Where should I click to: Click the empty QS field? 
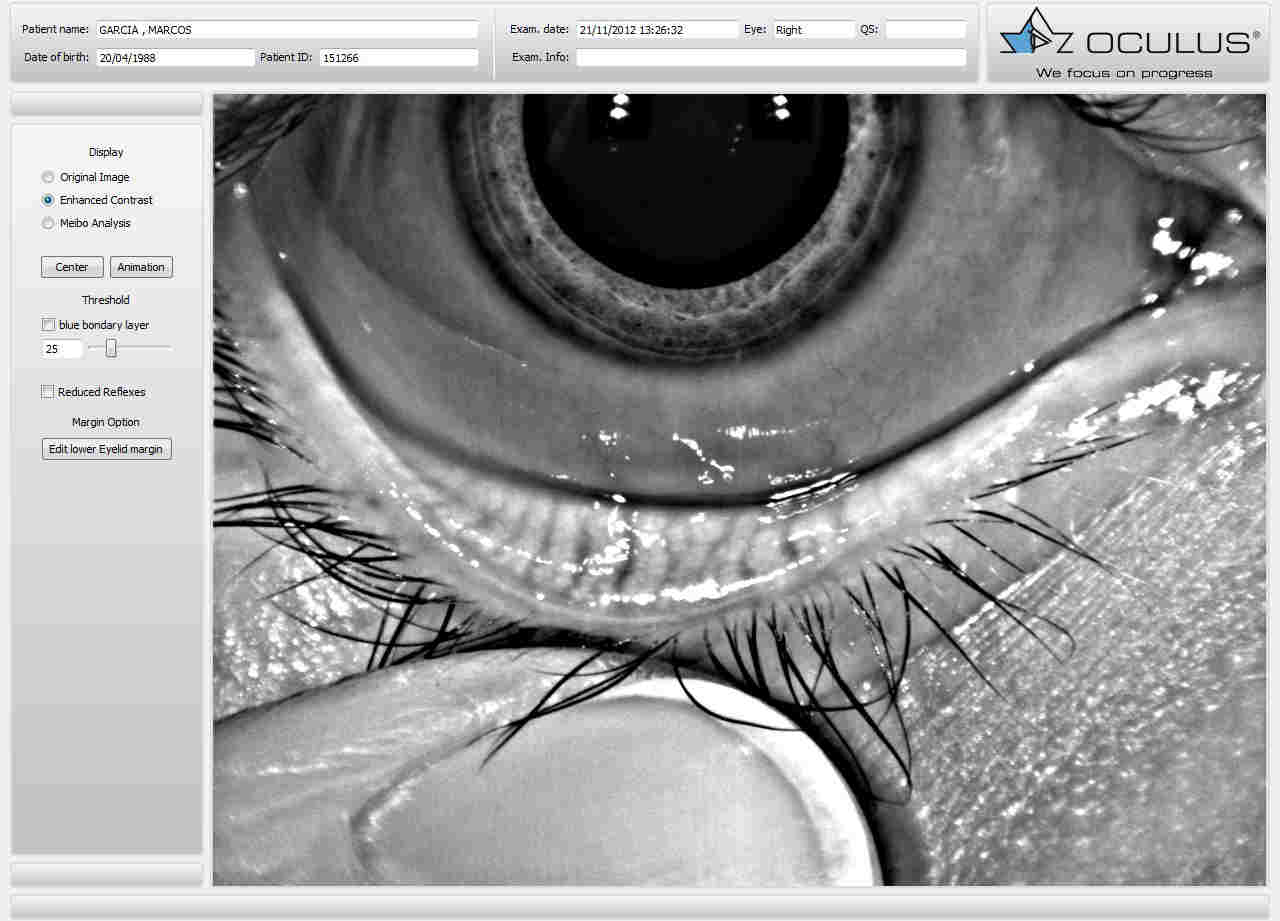925,30
